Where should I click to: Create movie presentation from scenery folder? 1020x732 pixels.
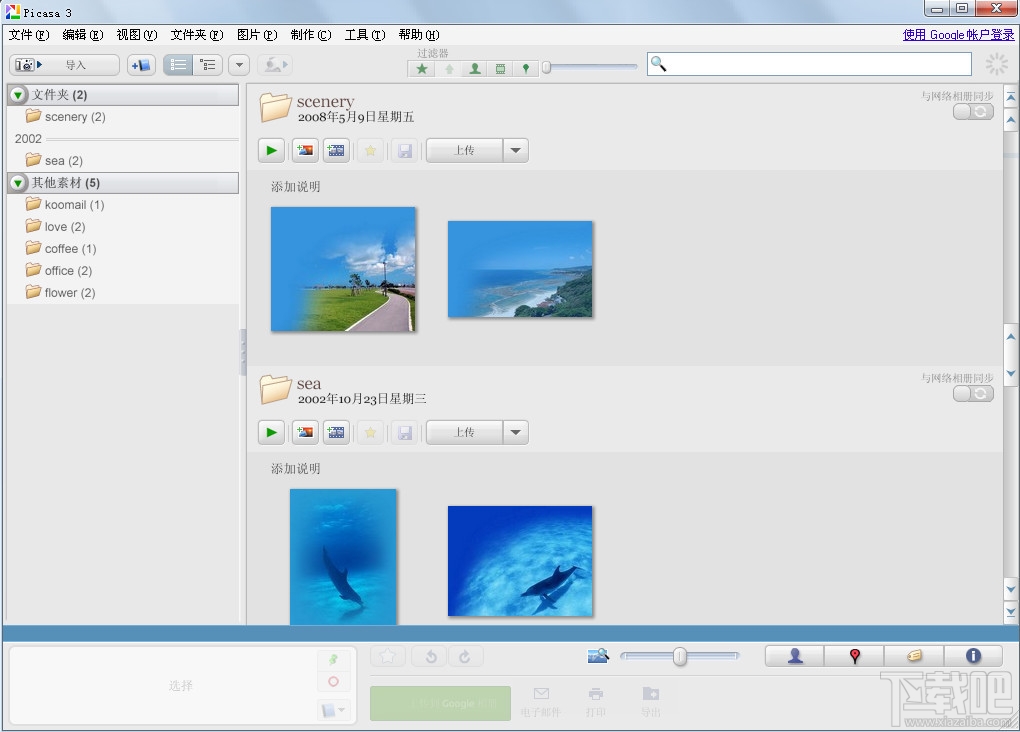tap(336, 150)
